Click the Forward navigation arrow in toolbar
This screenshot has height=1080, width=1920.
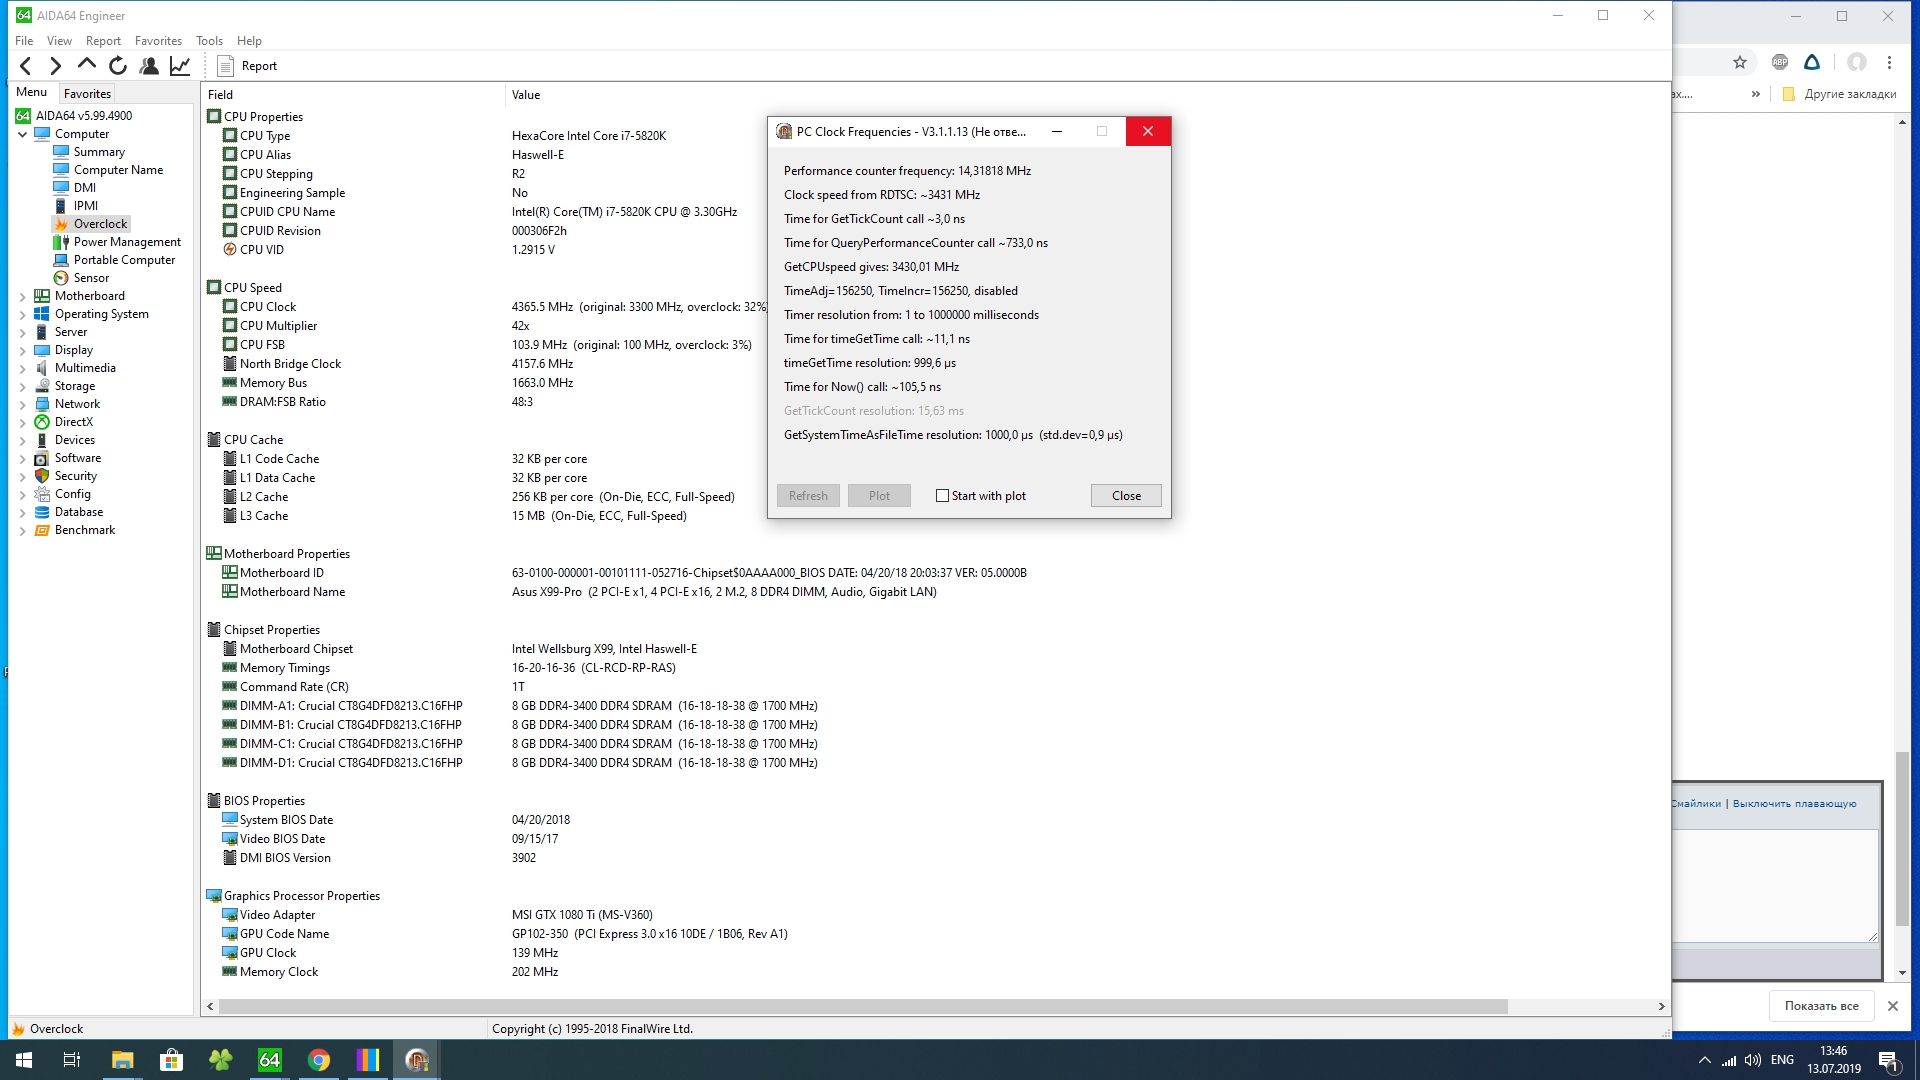pyautogui.click(x=56, y=66)
